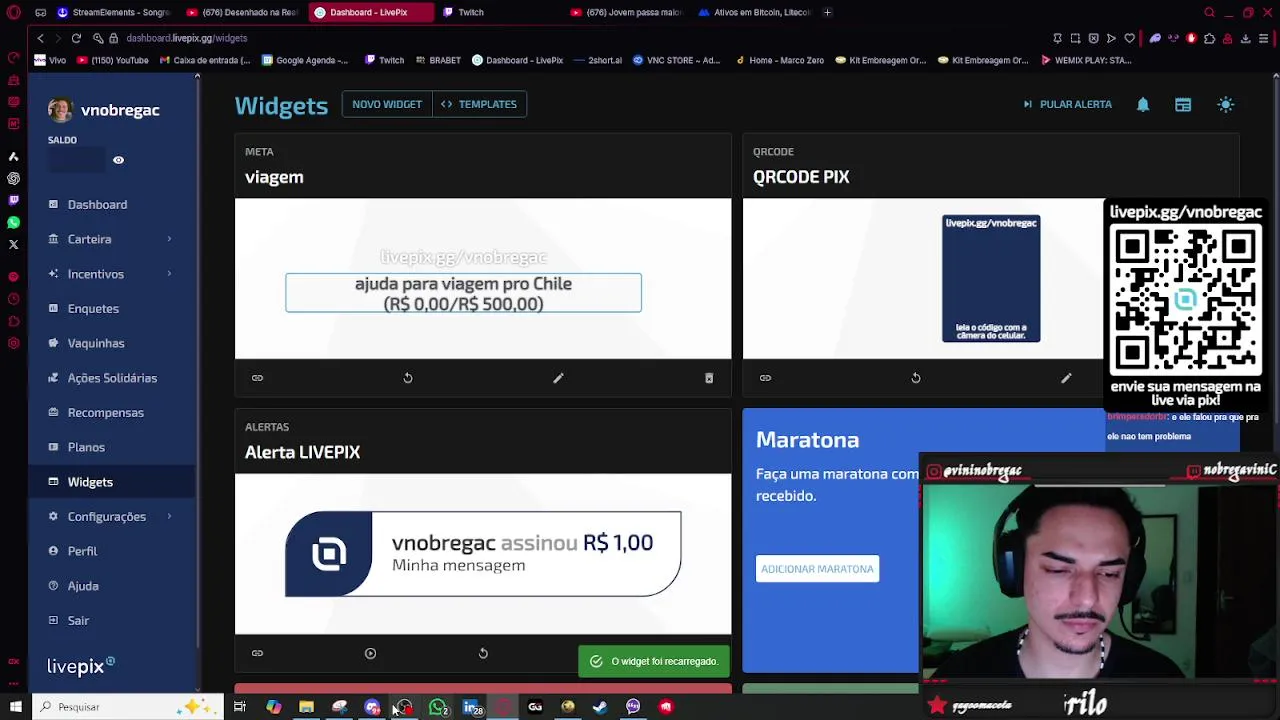Open the BRABET bookmark
This screenshot has height=720, width=1280.
click(438, 60)
